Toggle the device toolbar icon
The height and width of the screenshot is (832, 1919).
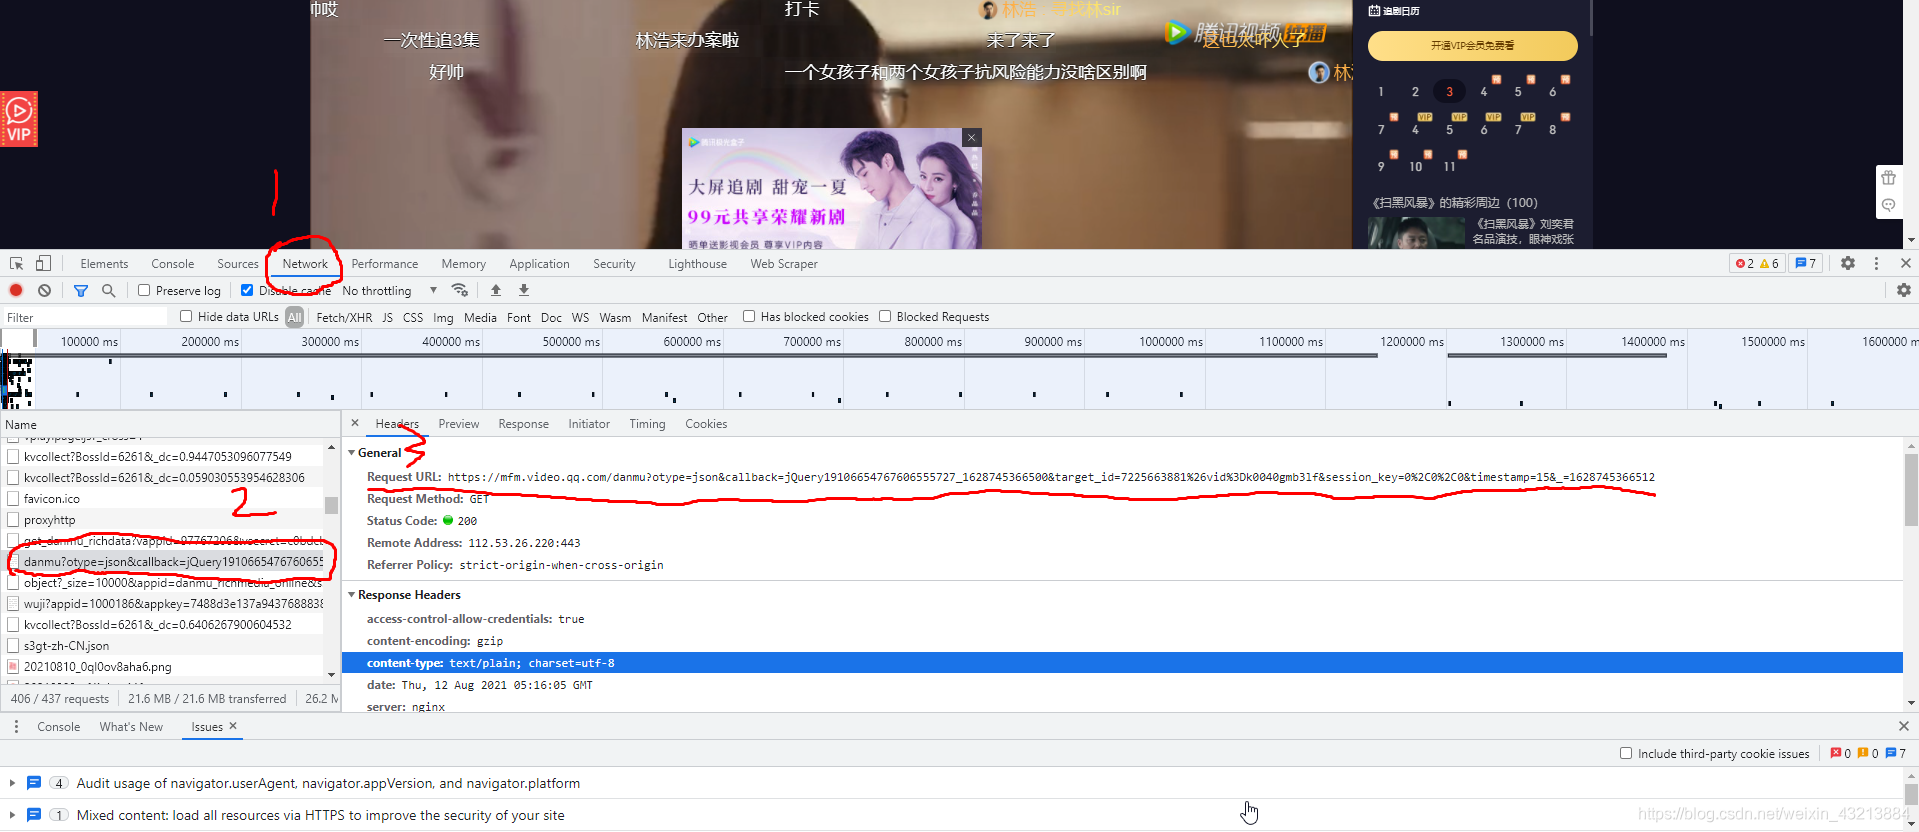[43, 263]
